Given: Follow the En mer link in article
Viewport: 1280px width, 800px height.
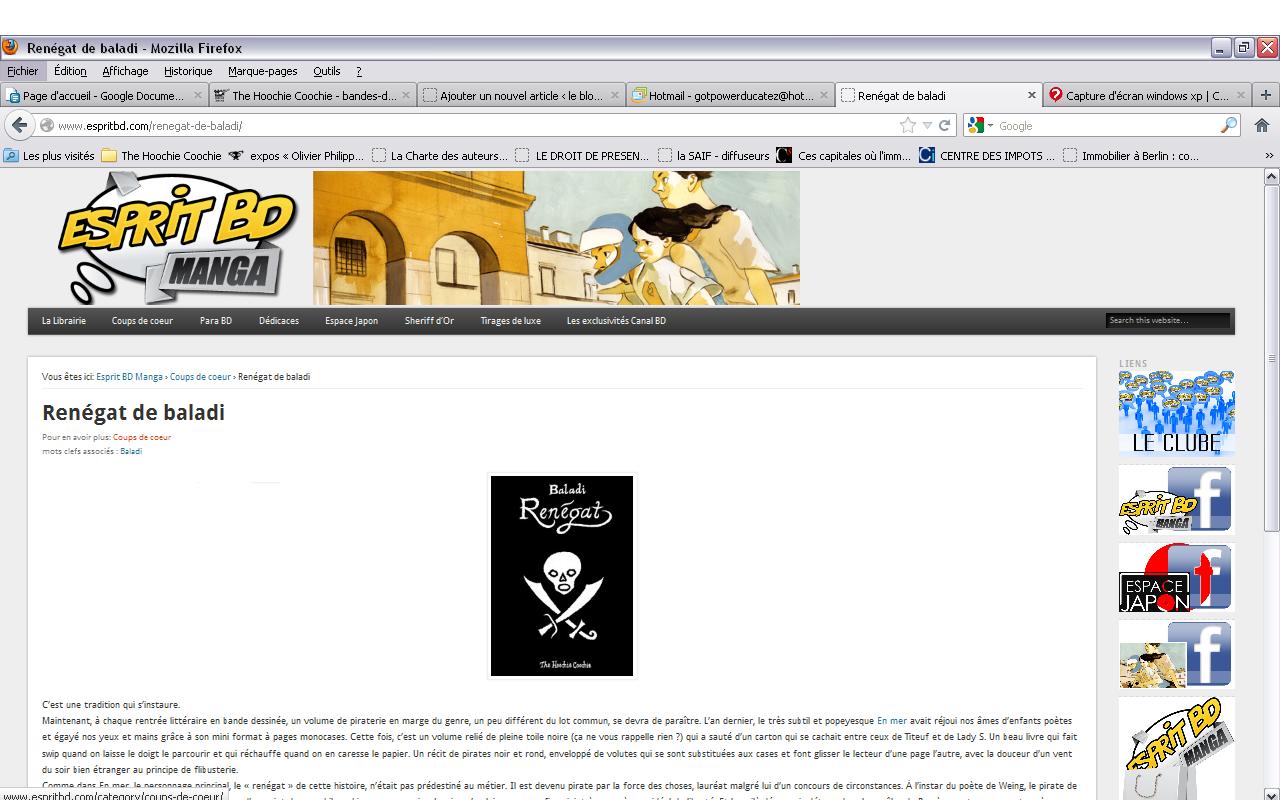Looking at the screenshot, I should (892, 721).
